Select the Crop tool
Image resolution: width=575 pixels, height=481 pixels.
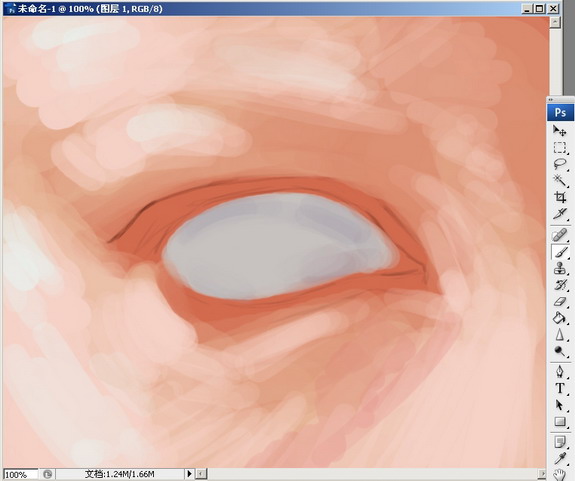560,197
